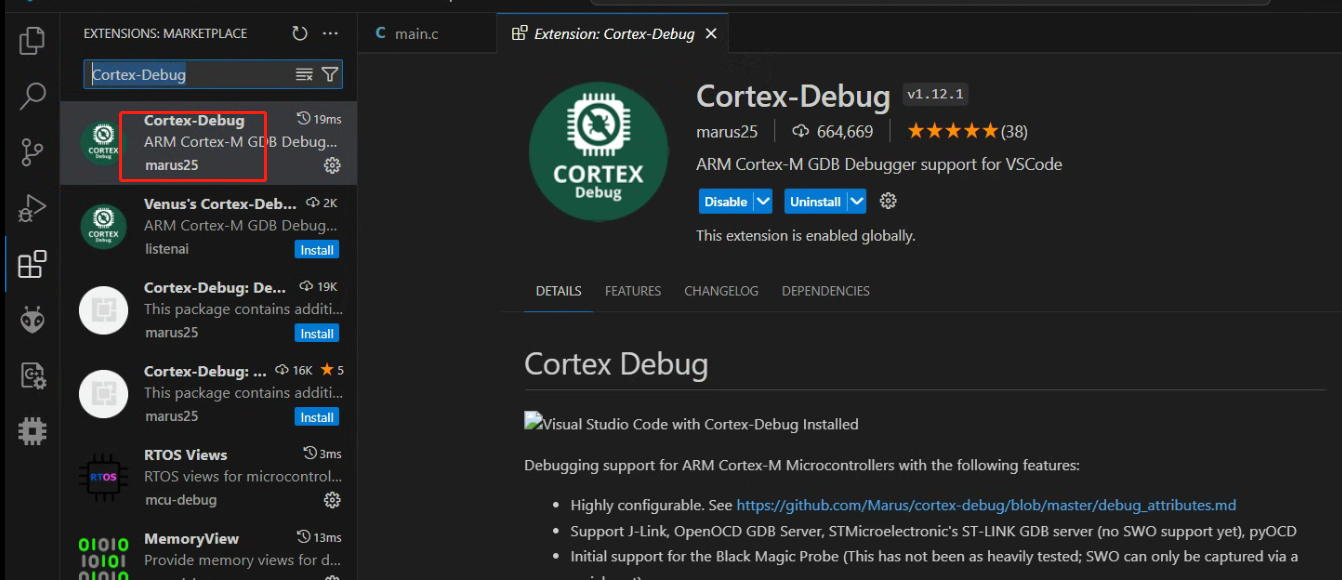
Task: Install Venus's Cortex-Debug extension
Action: click(x=317, y=250)
